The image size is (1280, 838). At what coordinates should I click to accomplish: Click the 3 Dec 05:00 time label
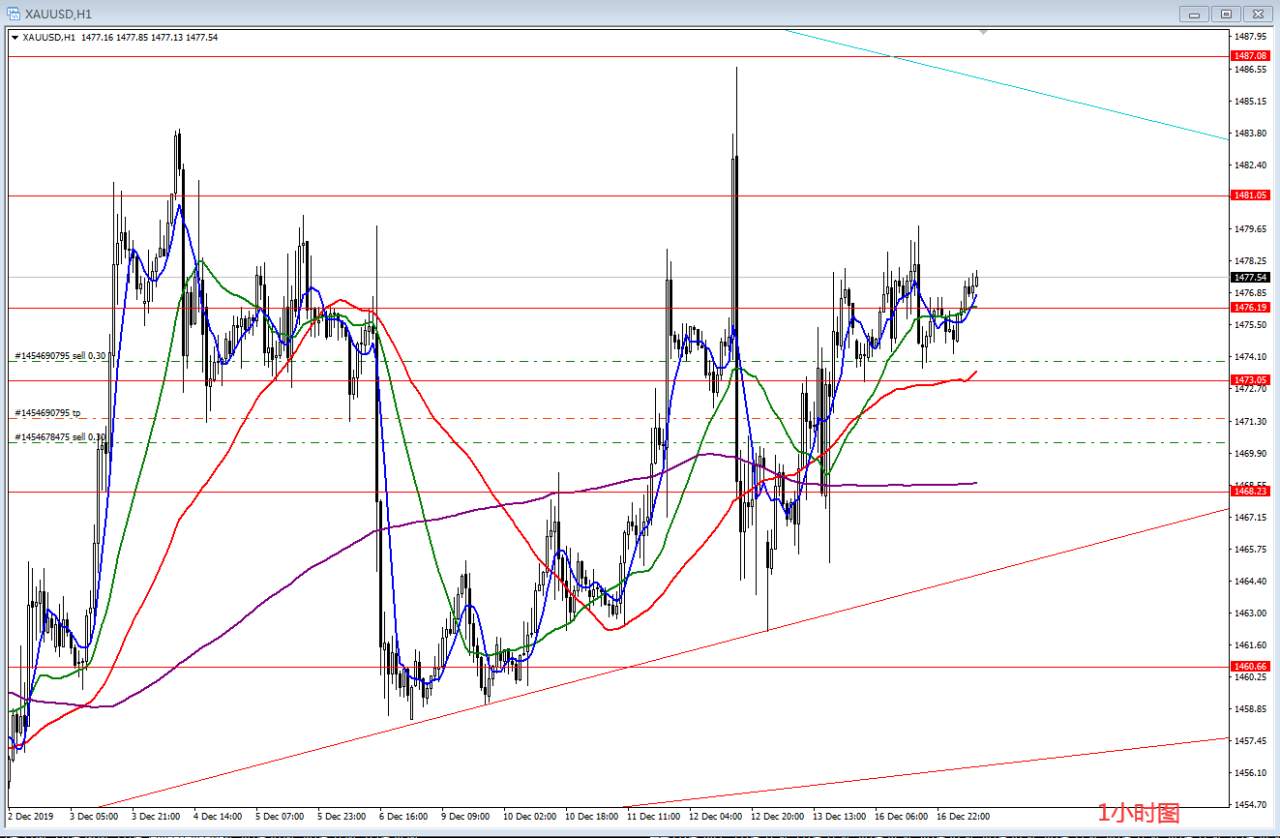[92, 816]
